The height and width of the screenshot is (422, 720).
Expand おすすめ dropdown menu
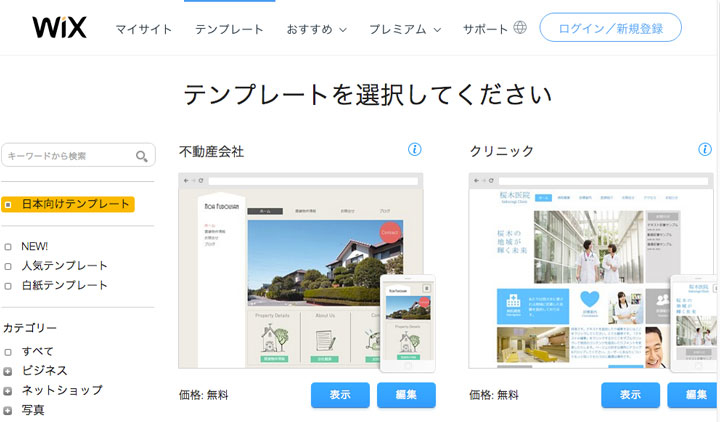(x=316, y=29)
